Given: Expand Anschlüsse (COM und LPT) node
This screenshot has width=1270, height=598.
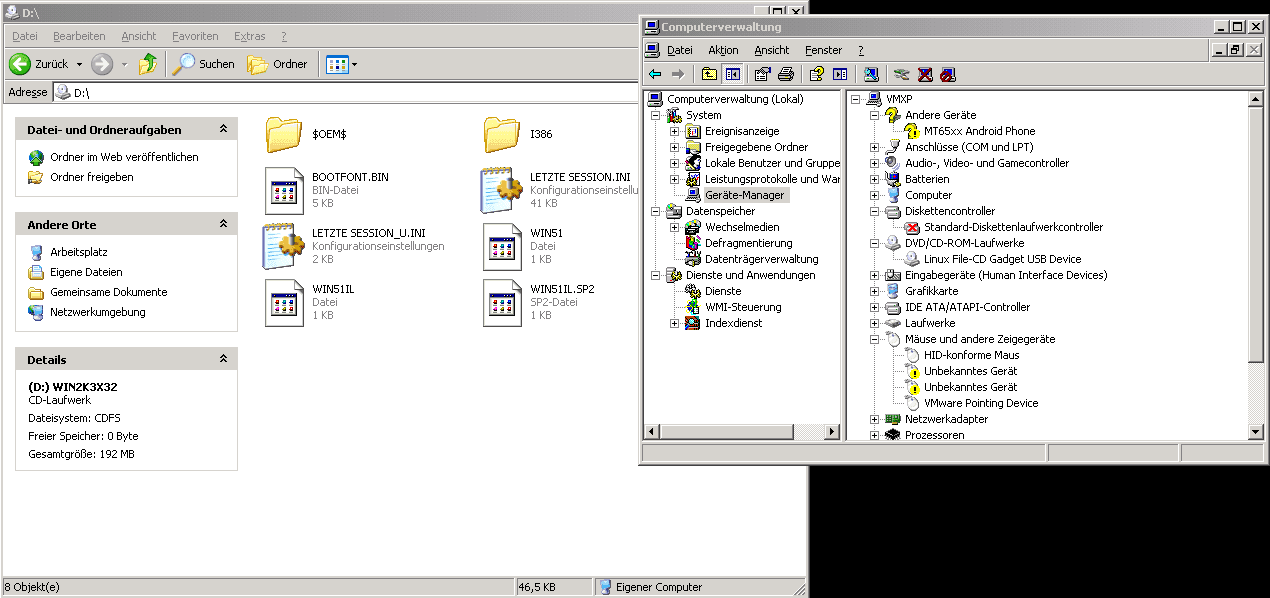Looking at the screenshot, I should pos(875,147).
